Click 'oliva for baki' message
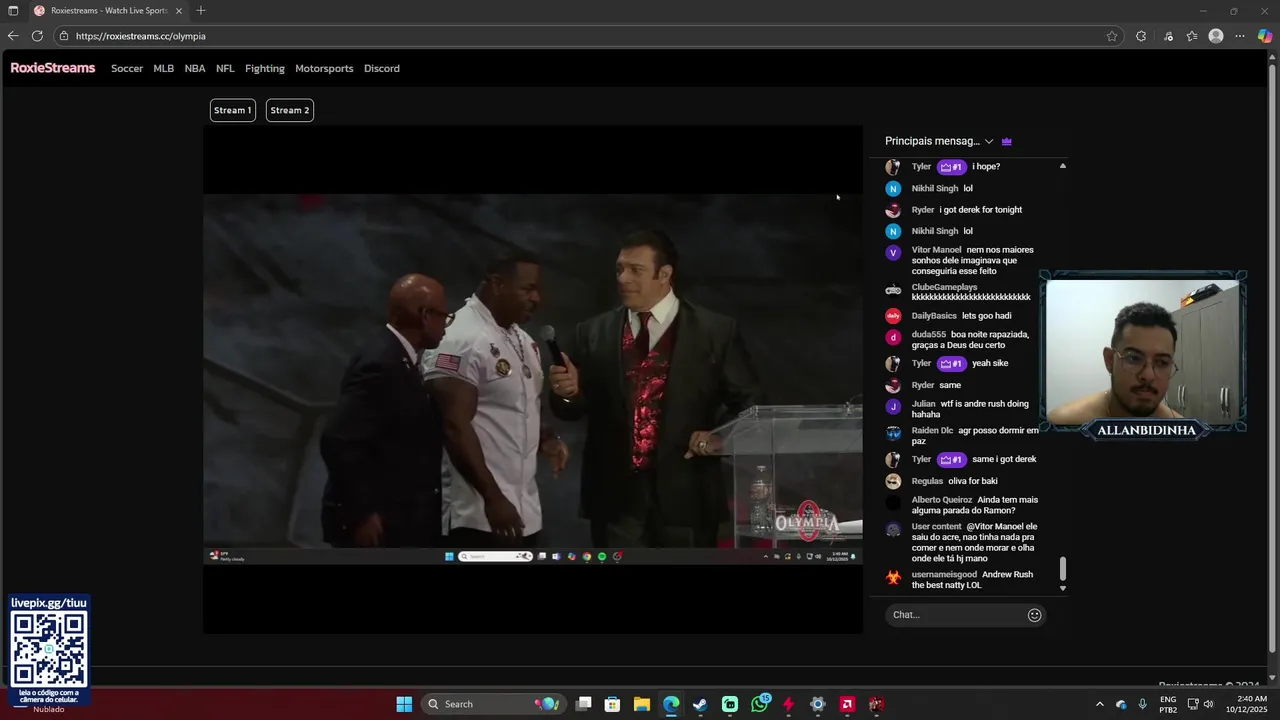Image resolution: width=1280 pixels, height=720 pixels. tap(972, 481)
